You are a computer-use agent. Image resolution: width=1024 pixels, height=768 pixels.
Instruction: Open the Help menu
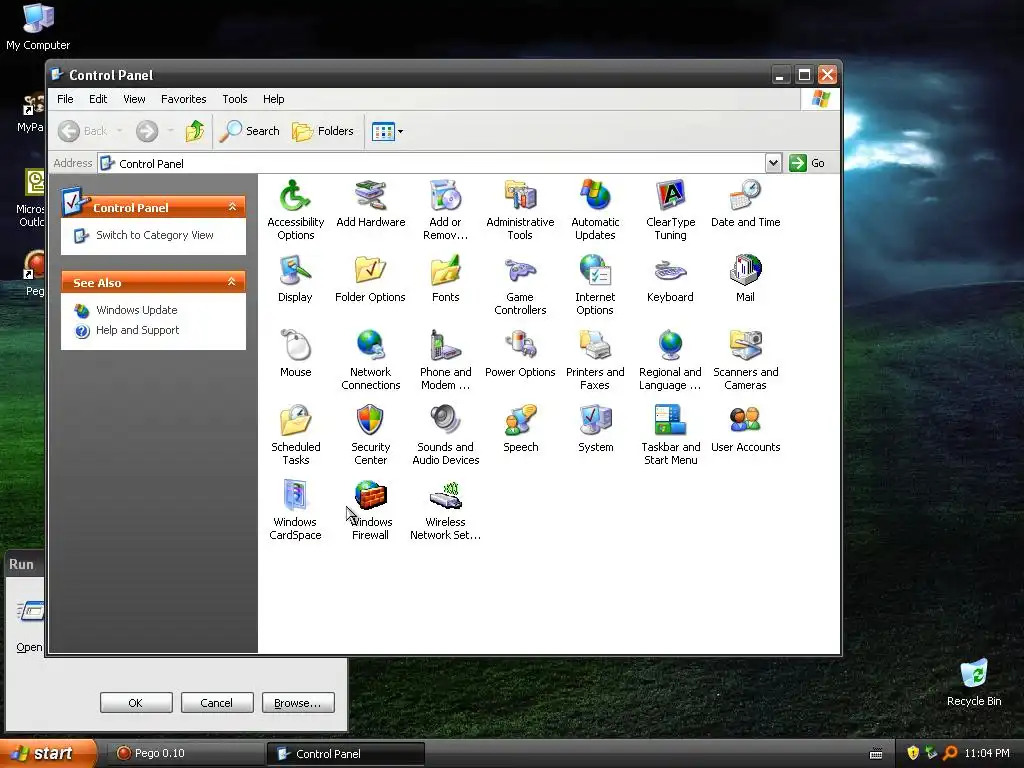point(274,99)
